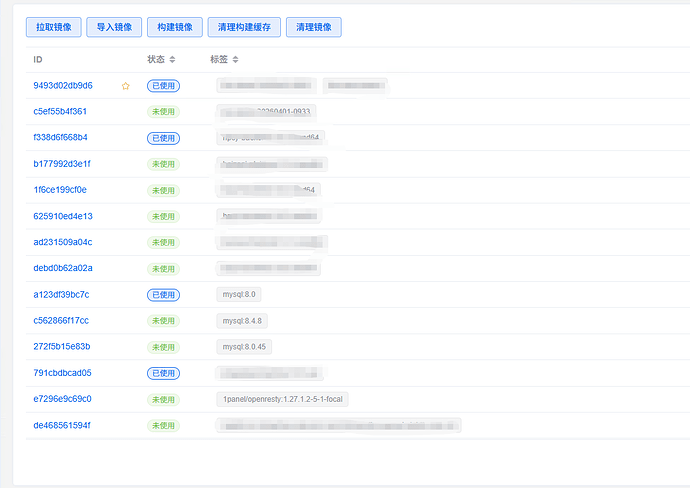Viewport: 690px width, 488px height.
Task: Click 未使用 status badge for 272f5b15e83b
Action: pyautogui.click(x=163, y=347)
